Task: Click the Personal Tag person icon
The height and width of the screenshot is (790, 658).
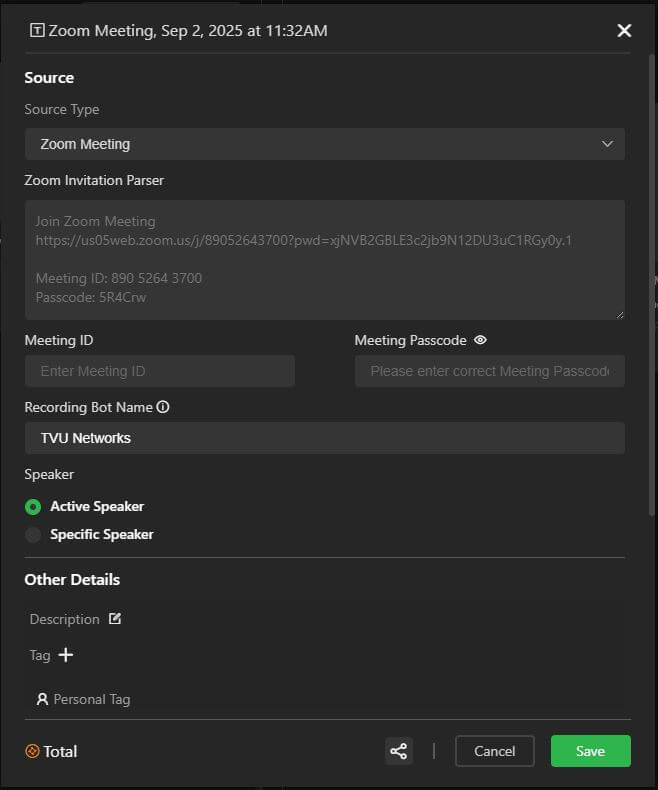Action: pyautogui.click(x=42, y=699)
